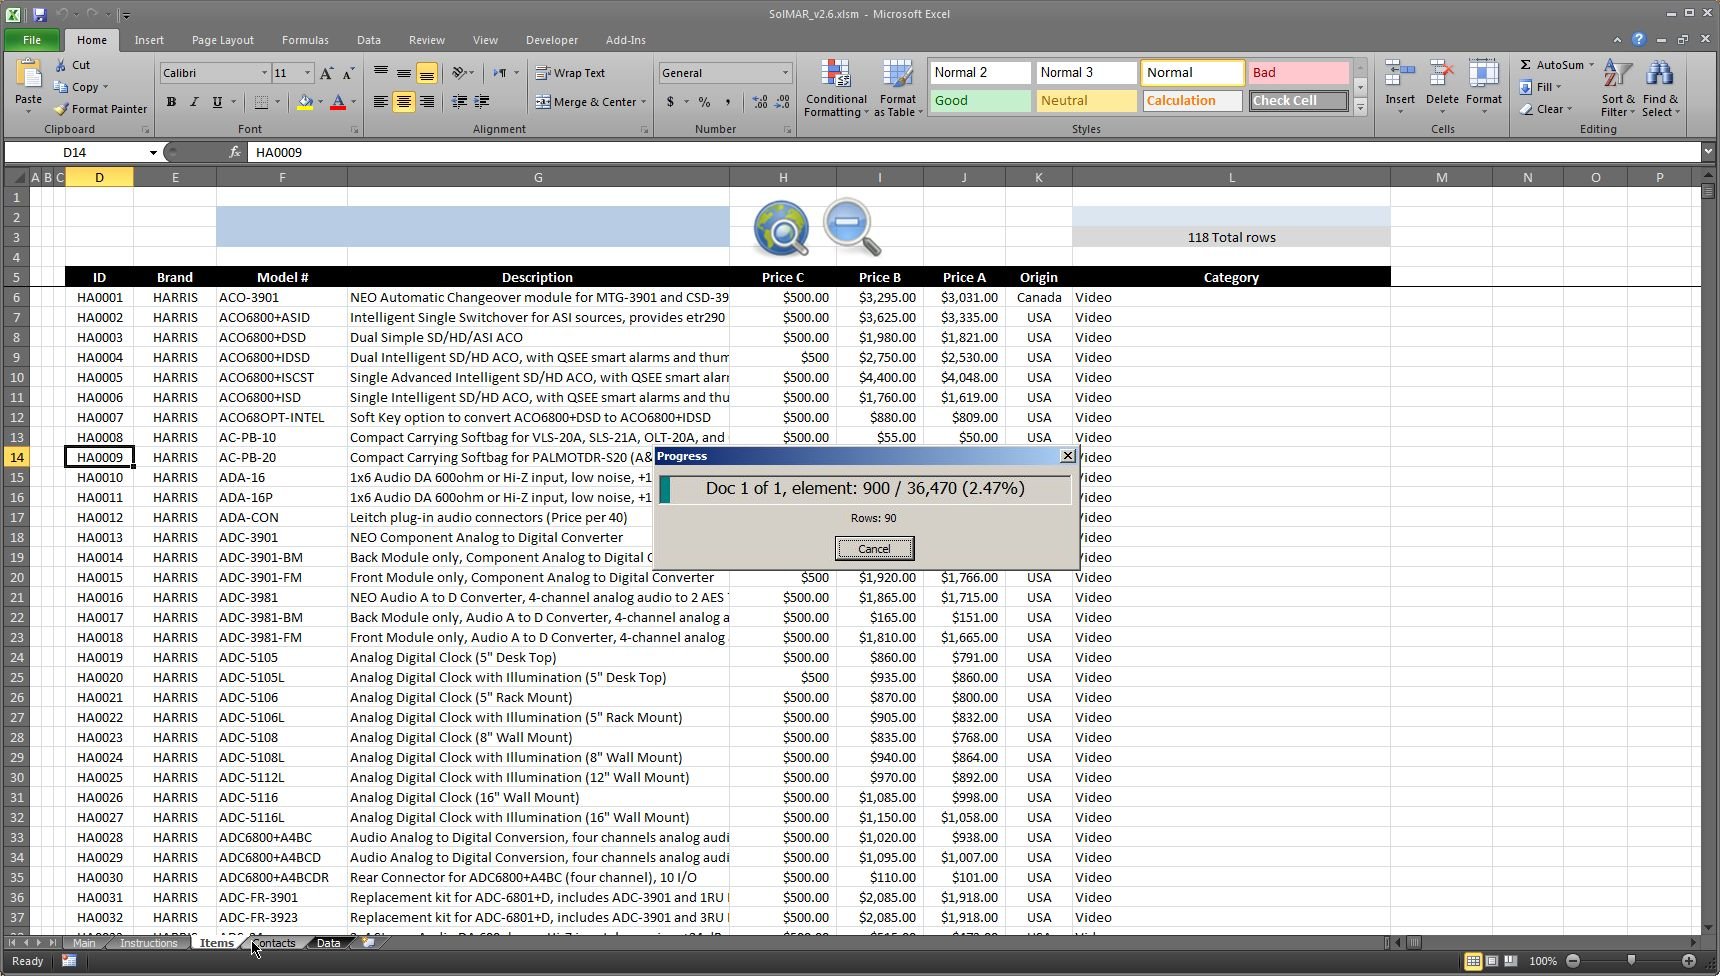Viewport: 1720px width, 976px height.
Task: Open the font name Calibri dropdown
Action: (264, 73)
